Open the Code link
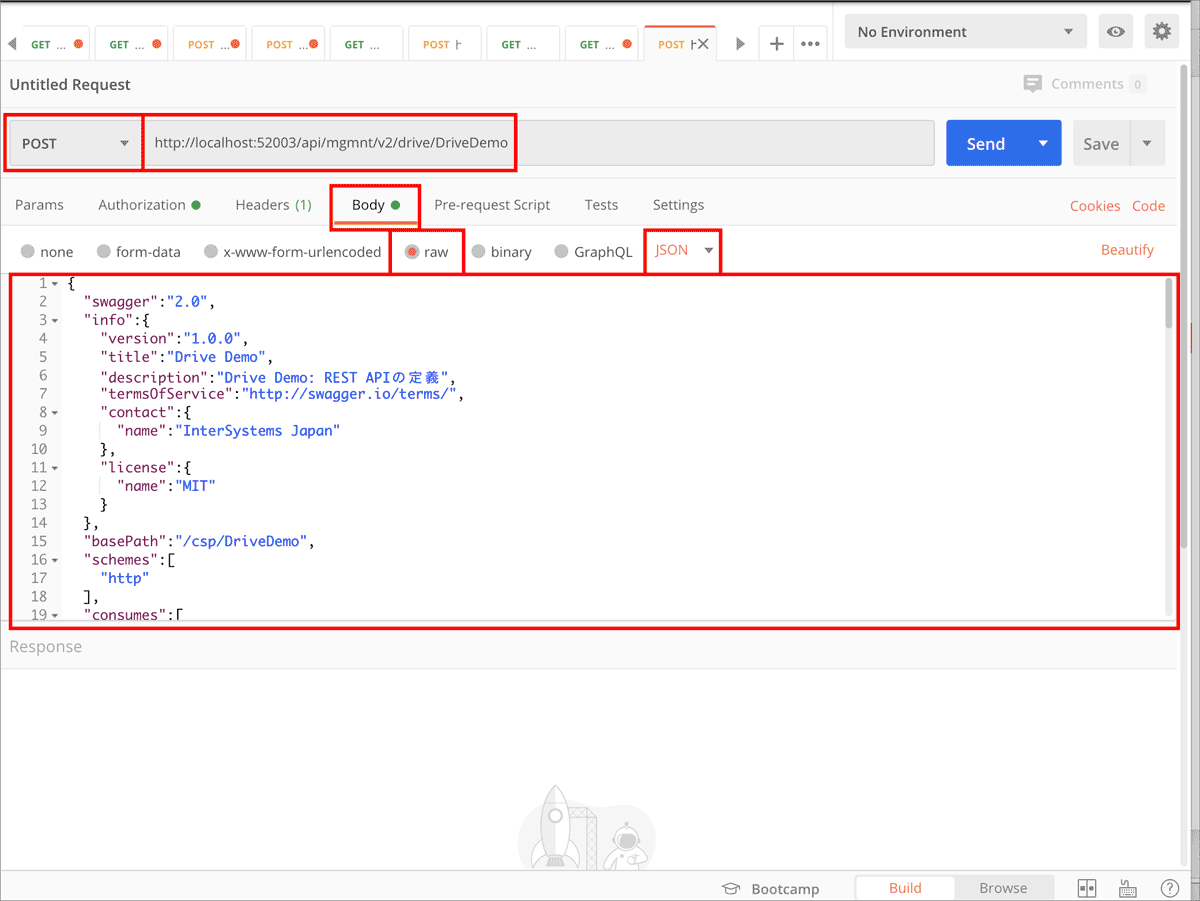 [x=1148, y=206]
